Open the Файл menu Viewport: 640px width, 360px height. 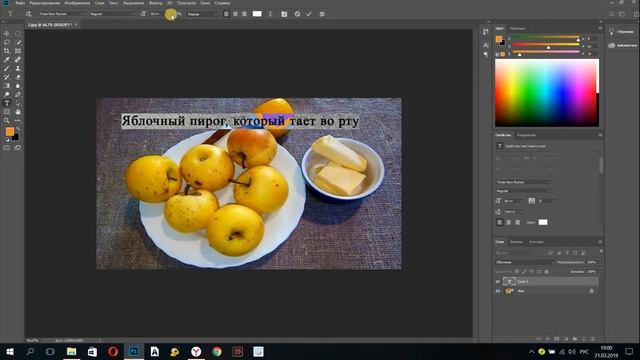[x=20, y=3]
